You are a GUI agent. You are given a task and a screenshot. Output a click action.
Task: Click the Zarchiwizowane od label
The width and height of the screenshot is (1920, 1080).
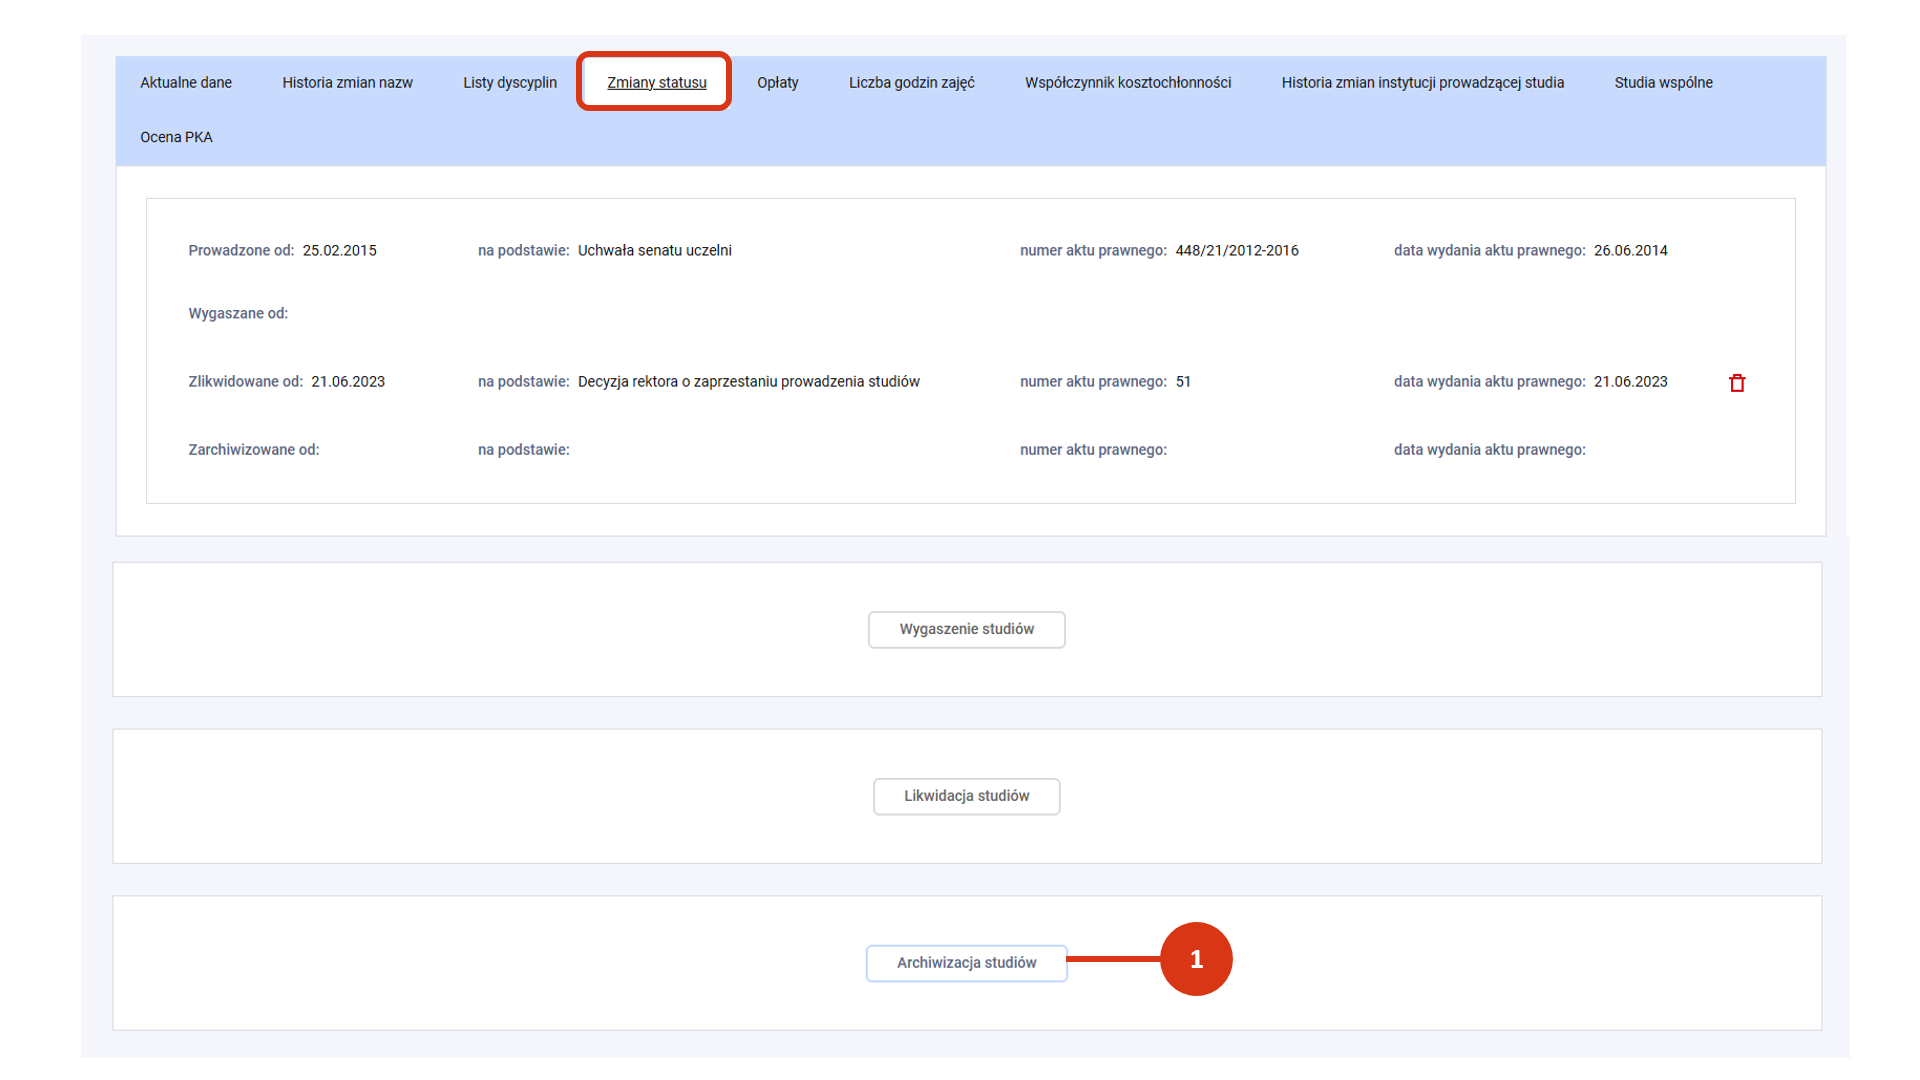[x=254, y=450]
